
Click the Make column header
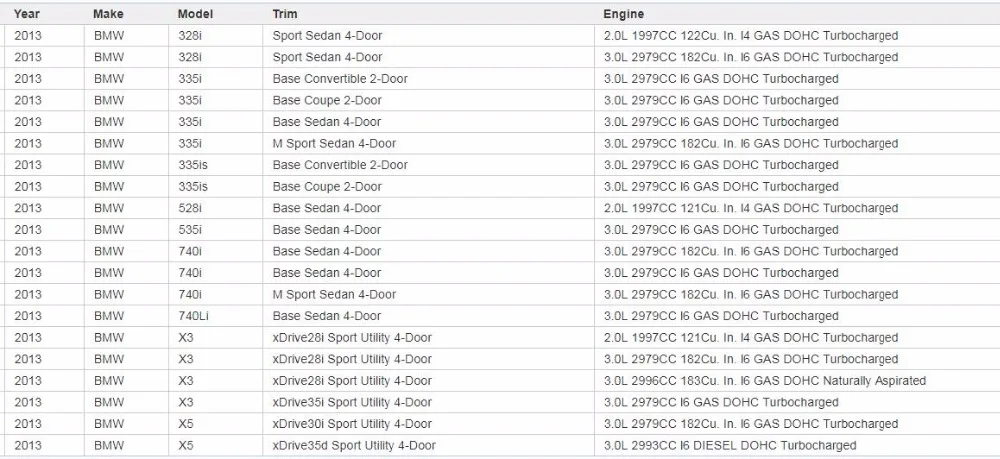click(108, 13)
